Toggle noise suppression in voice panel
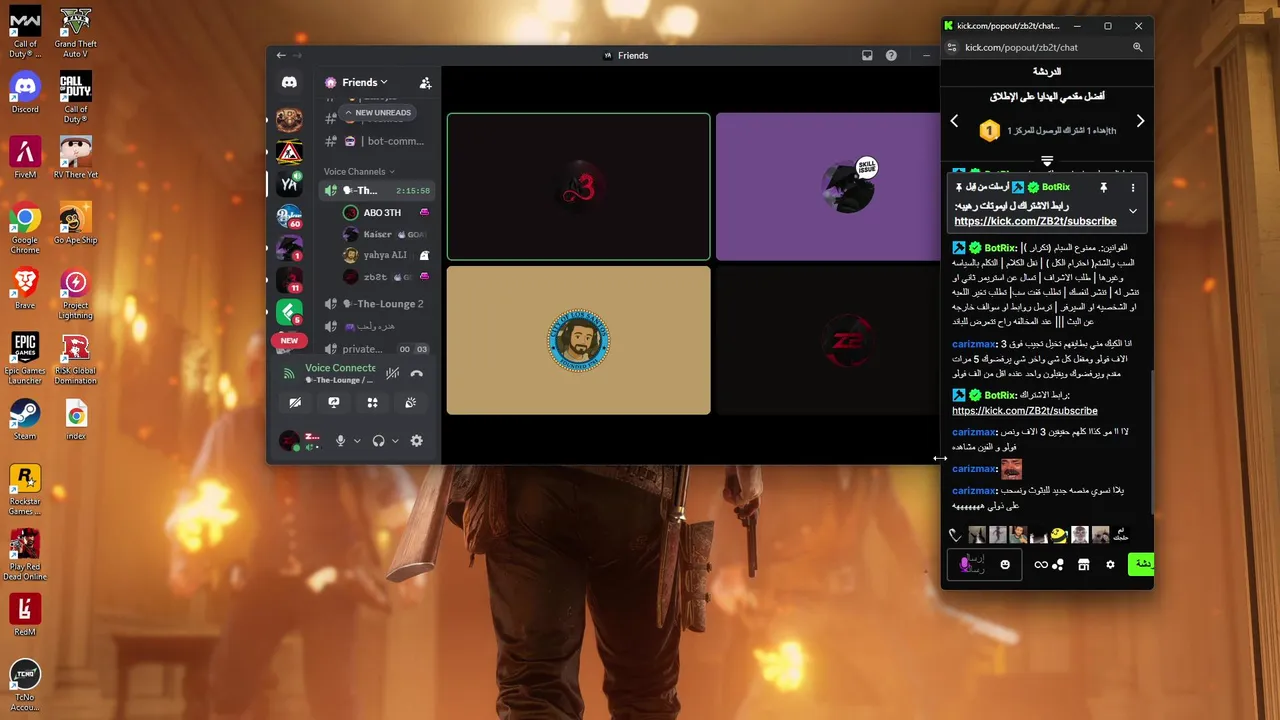 pyautogui.click(x=393, y=374)
